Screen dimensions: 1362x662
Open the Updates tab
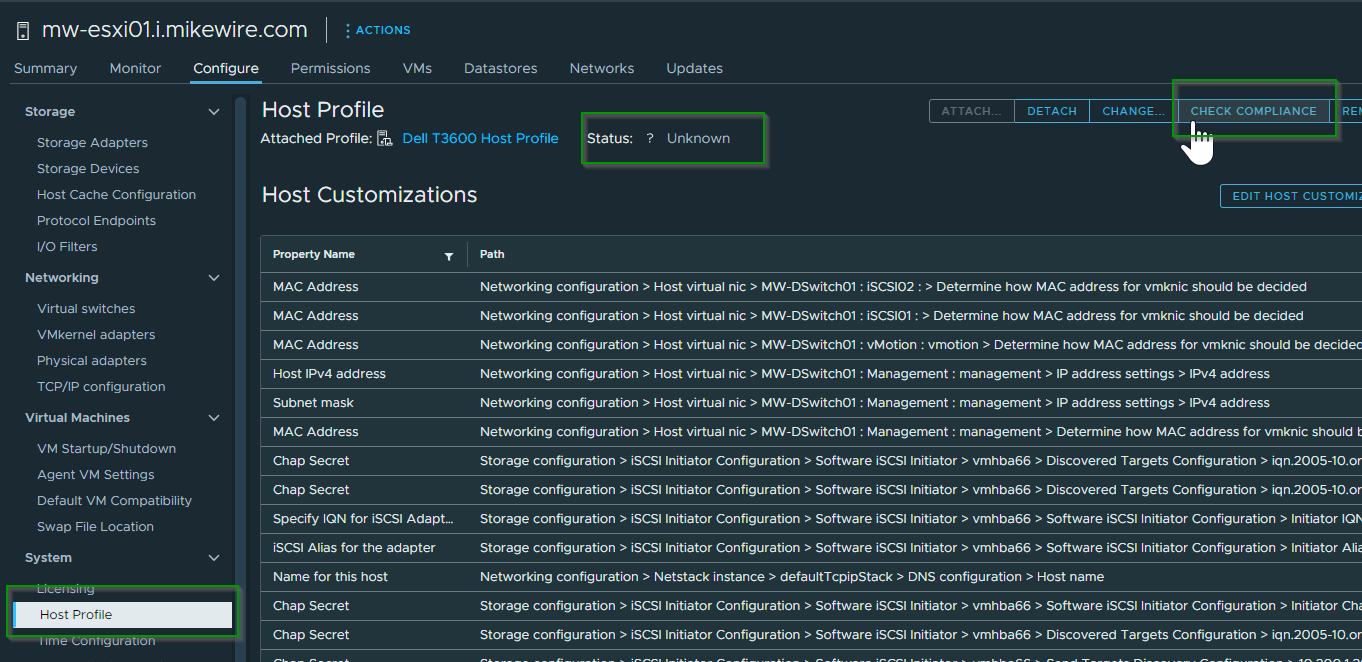point(694,68)
